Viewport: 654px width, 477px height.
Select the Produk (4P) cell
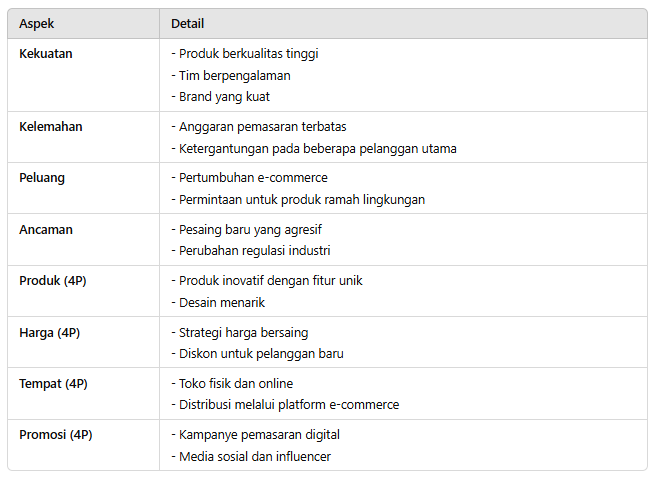[x=53, y=280]
